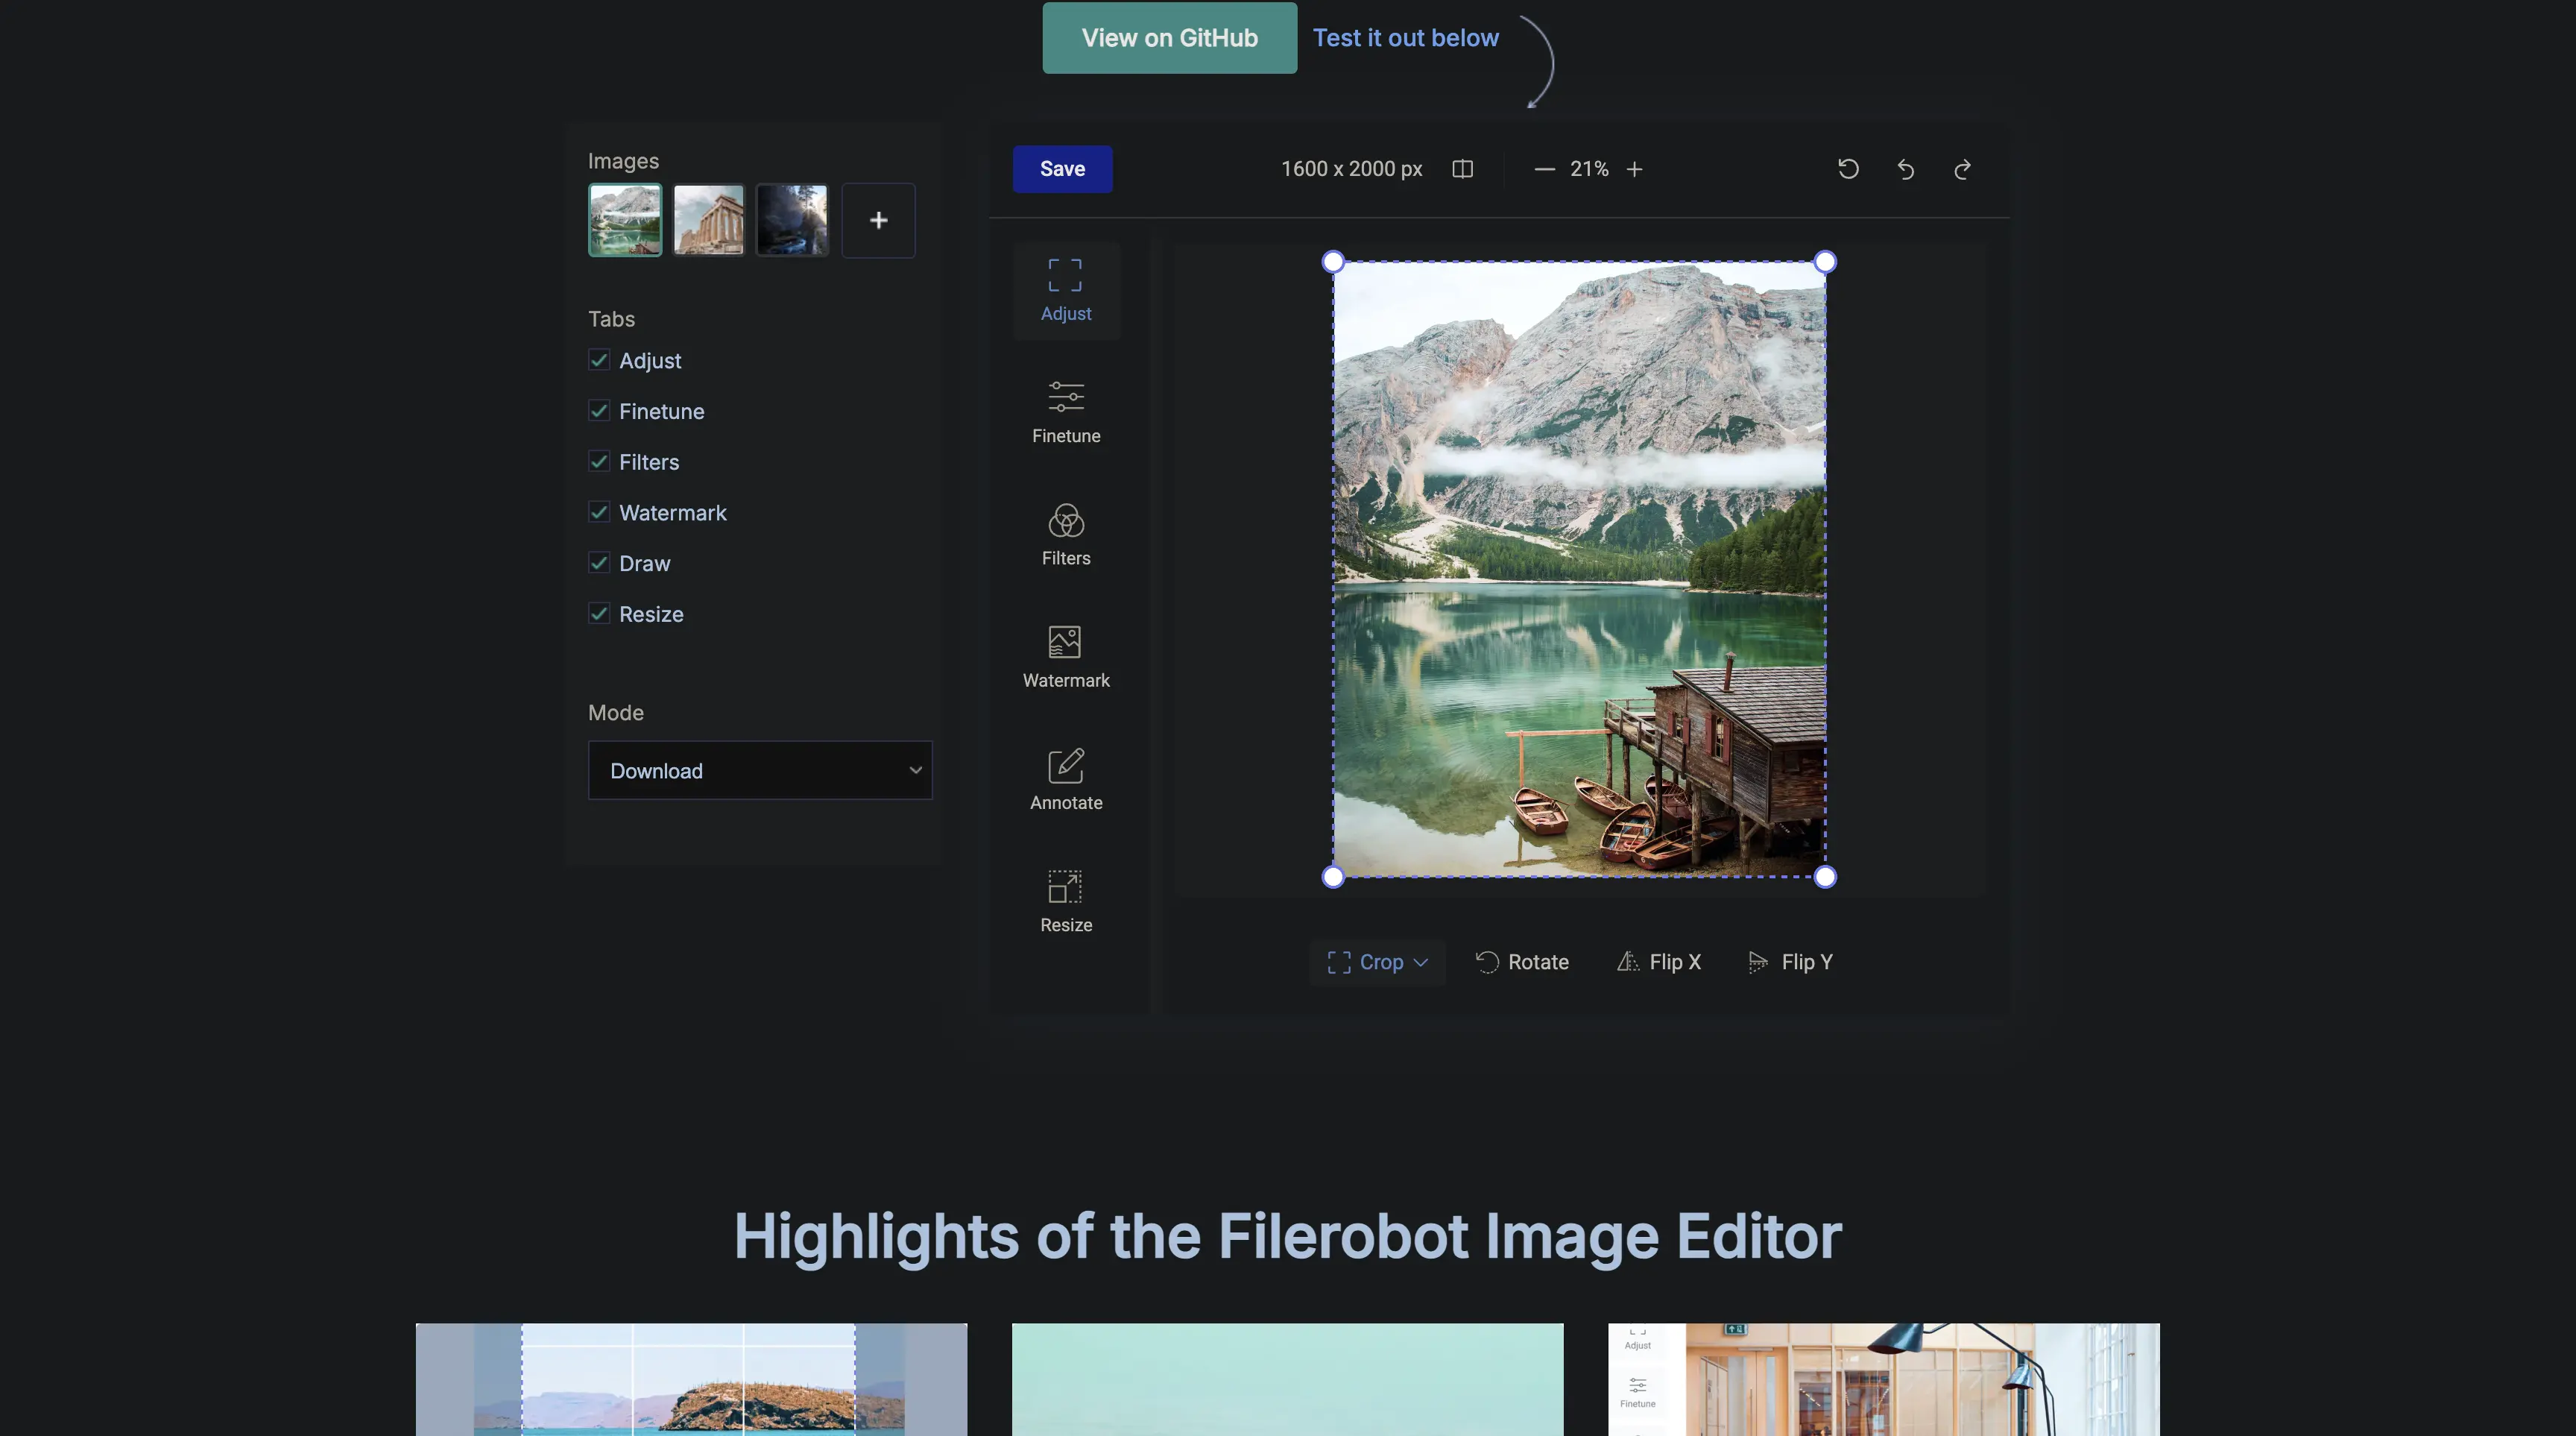Click the 21% zoom level value
The width and height of the screenshot is (2576, 1436).
click(1589, 169)
